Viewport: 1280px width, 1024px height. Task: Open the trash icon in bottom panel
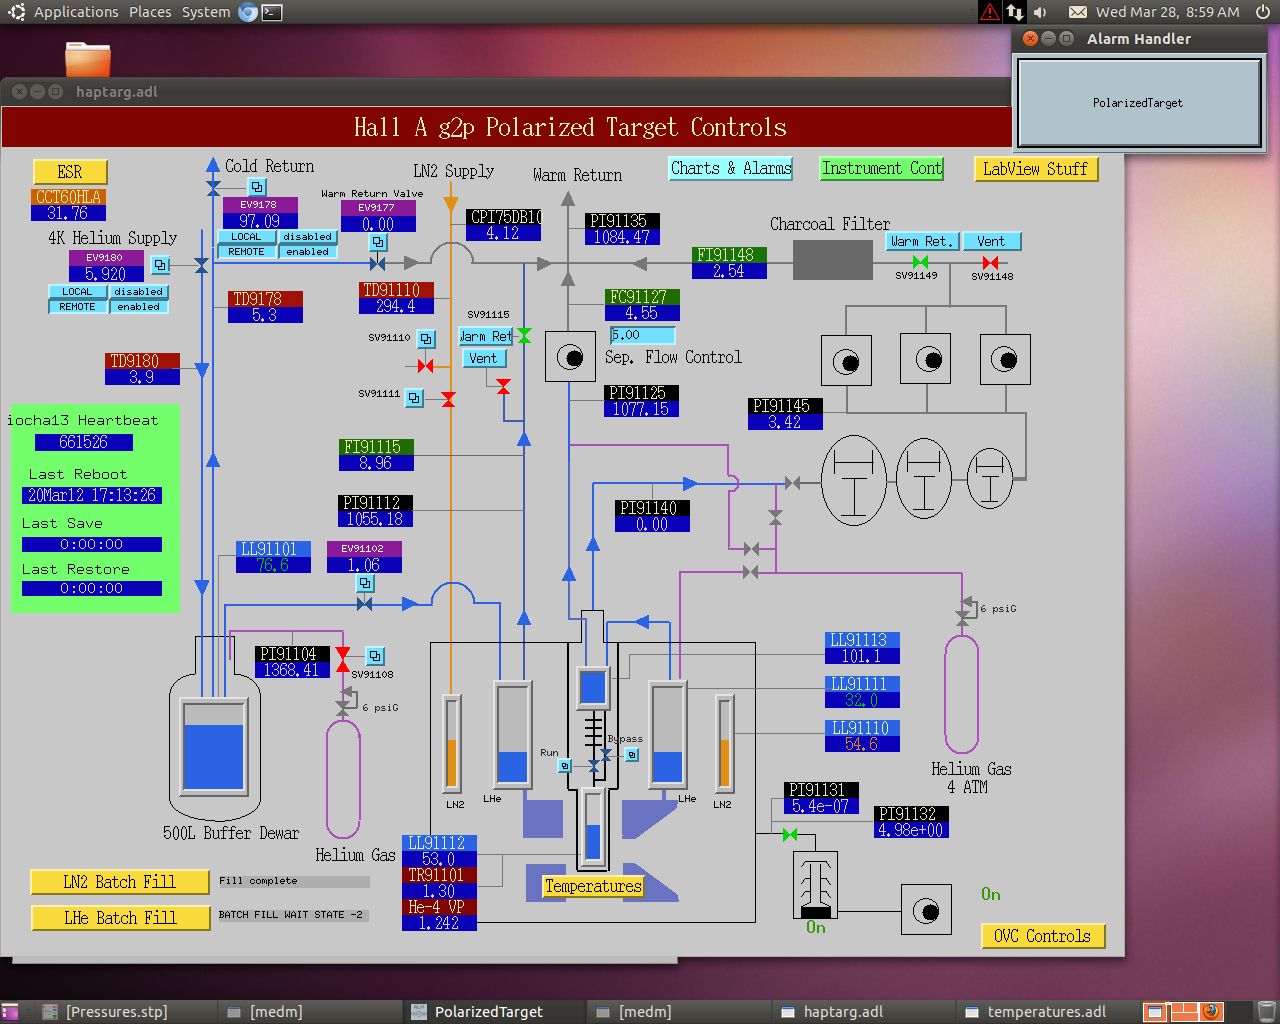point(1266,1012)
